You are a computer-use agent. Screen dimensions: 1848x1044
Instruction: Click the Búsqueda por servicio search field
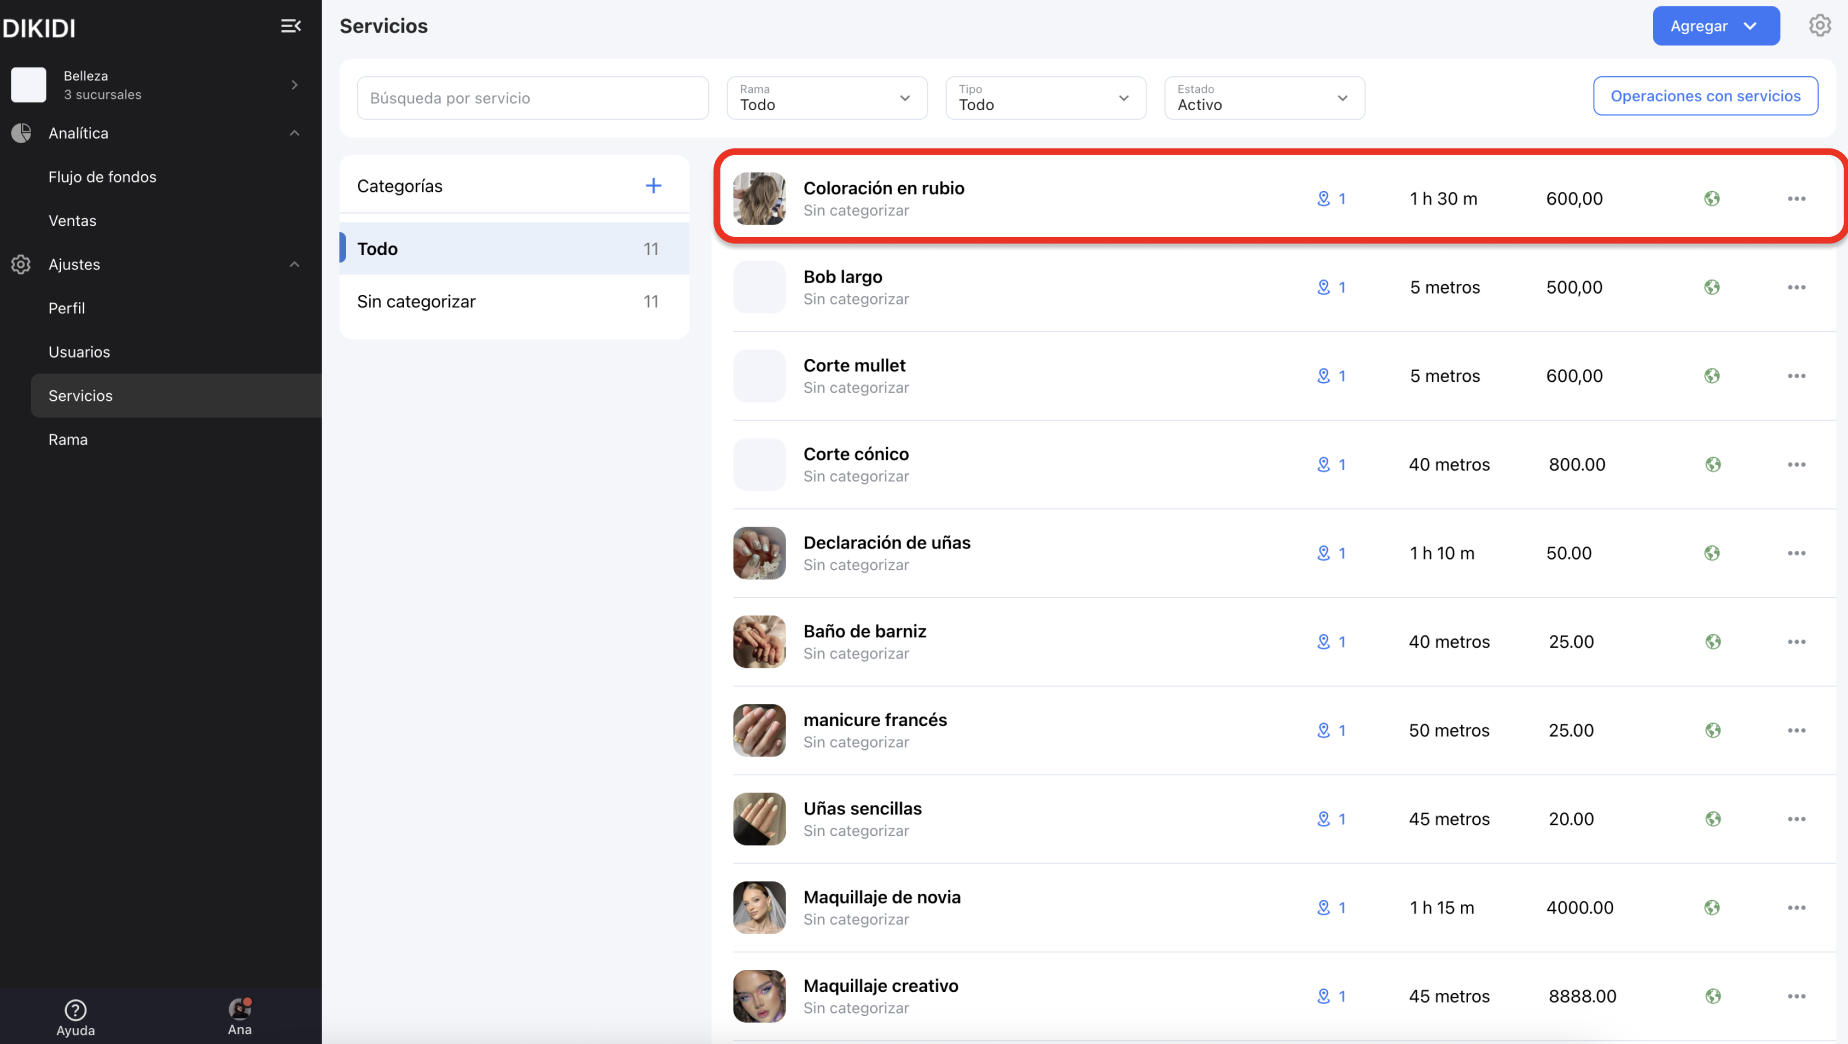(532, 98)
